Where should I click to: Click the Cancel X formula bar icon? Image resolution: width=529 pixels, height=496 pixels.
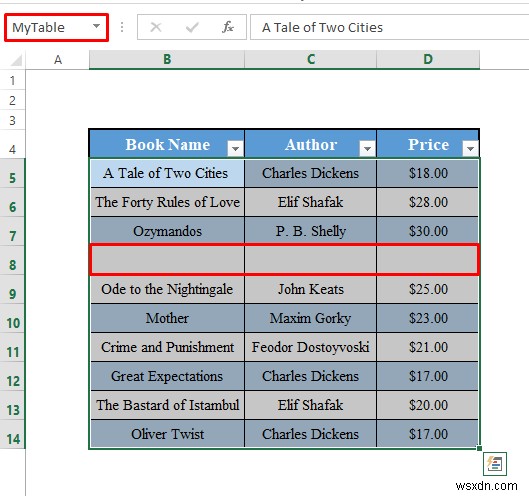pos(156,27)
